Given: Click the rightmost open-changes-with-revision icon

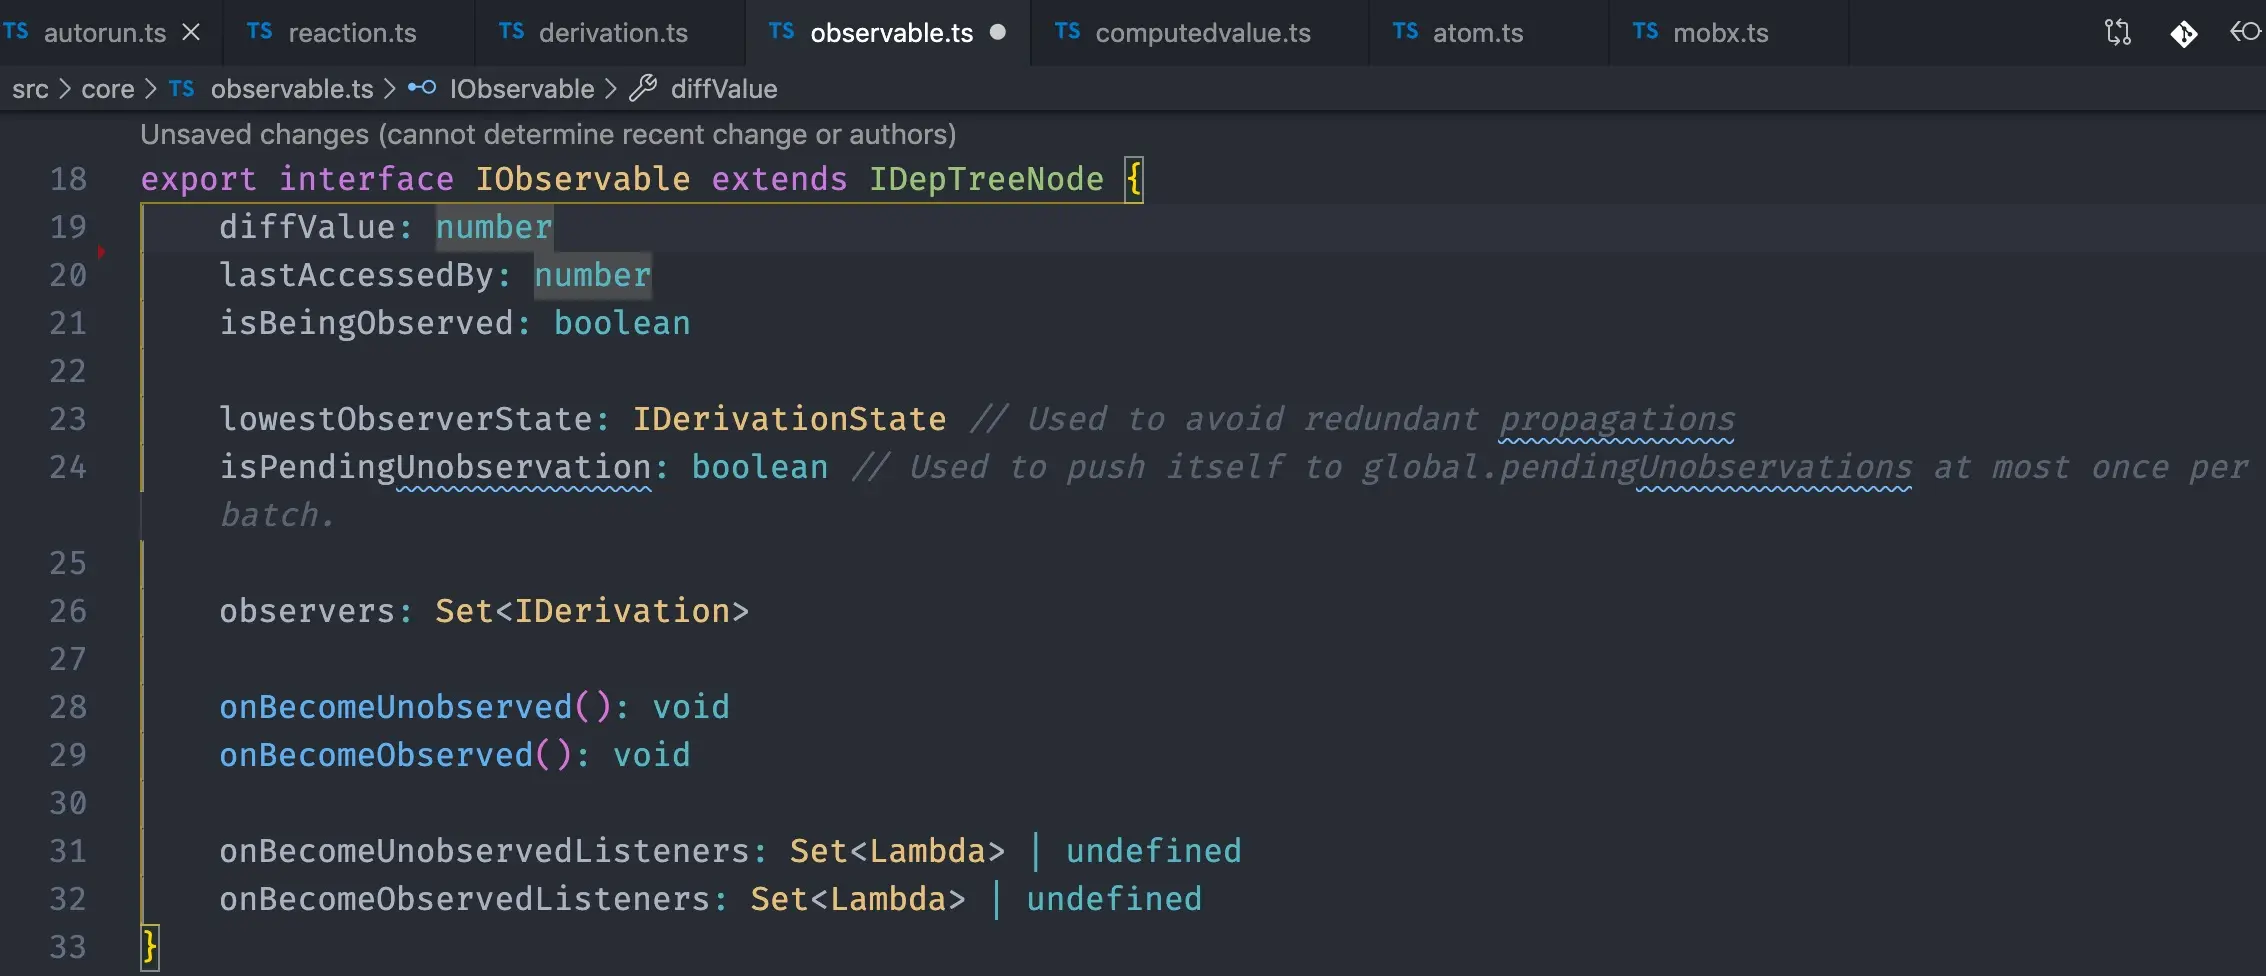Looking at the screenshot, I should click(2245, 33).
